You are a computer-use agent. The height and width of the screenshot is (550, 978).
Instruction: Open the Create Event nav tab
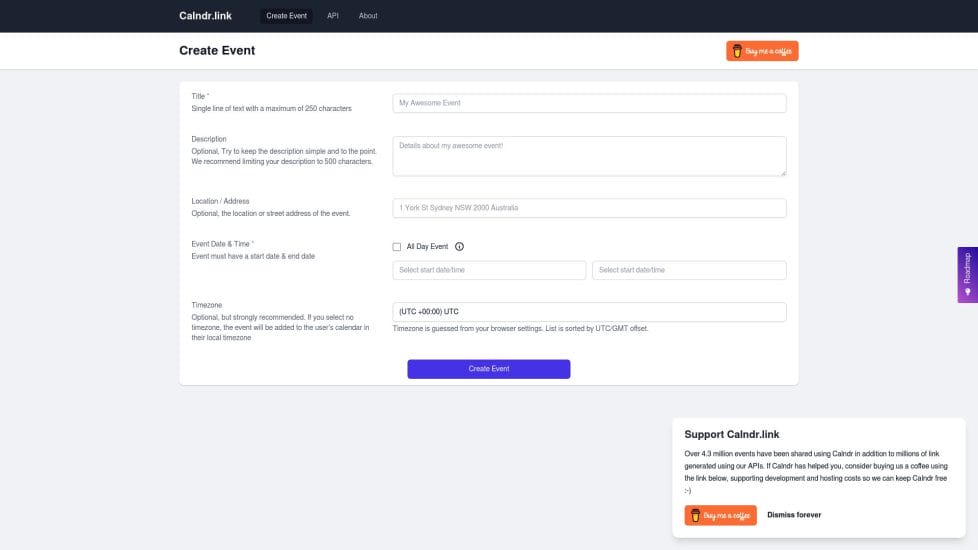(x=286, y=16)
